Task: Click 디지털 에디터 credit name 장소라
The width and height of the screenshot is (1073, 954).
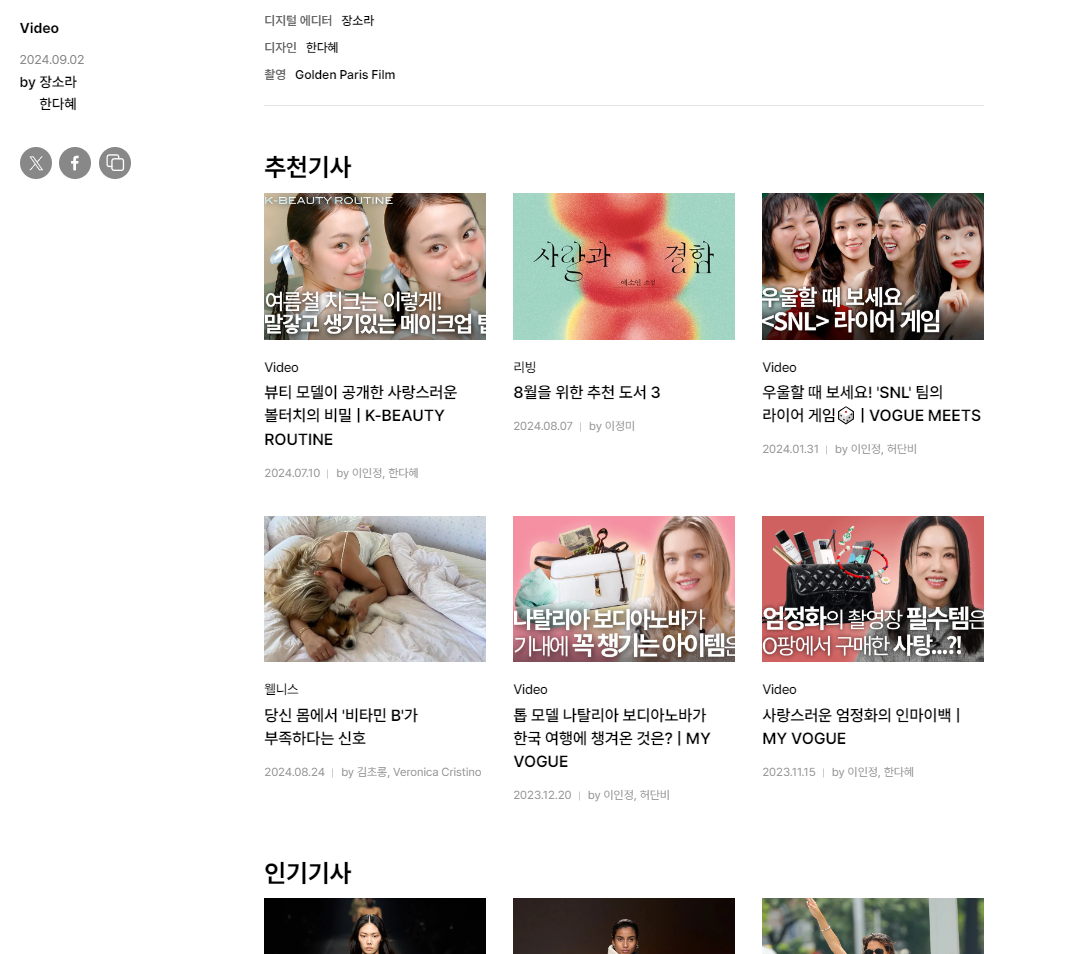Action: [x=357, y=21]
